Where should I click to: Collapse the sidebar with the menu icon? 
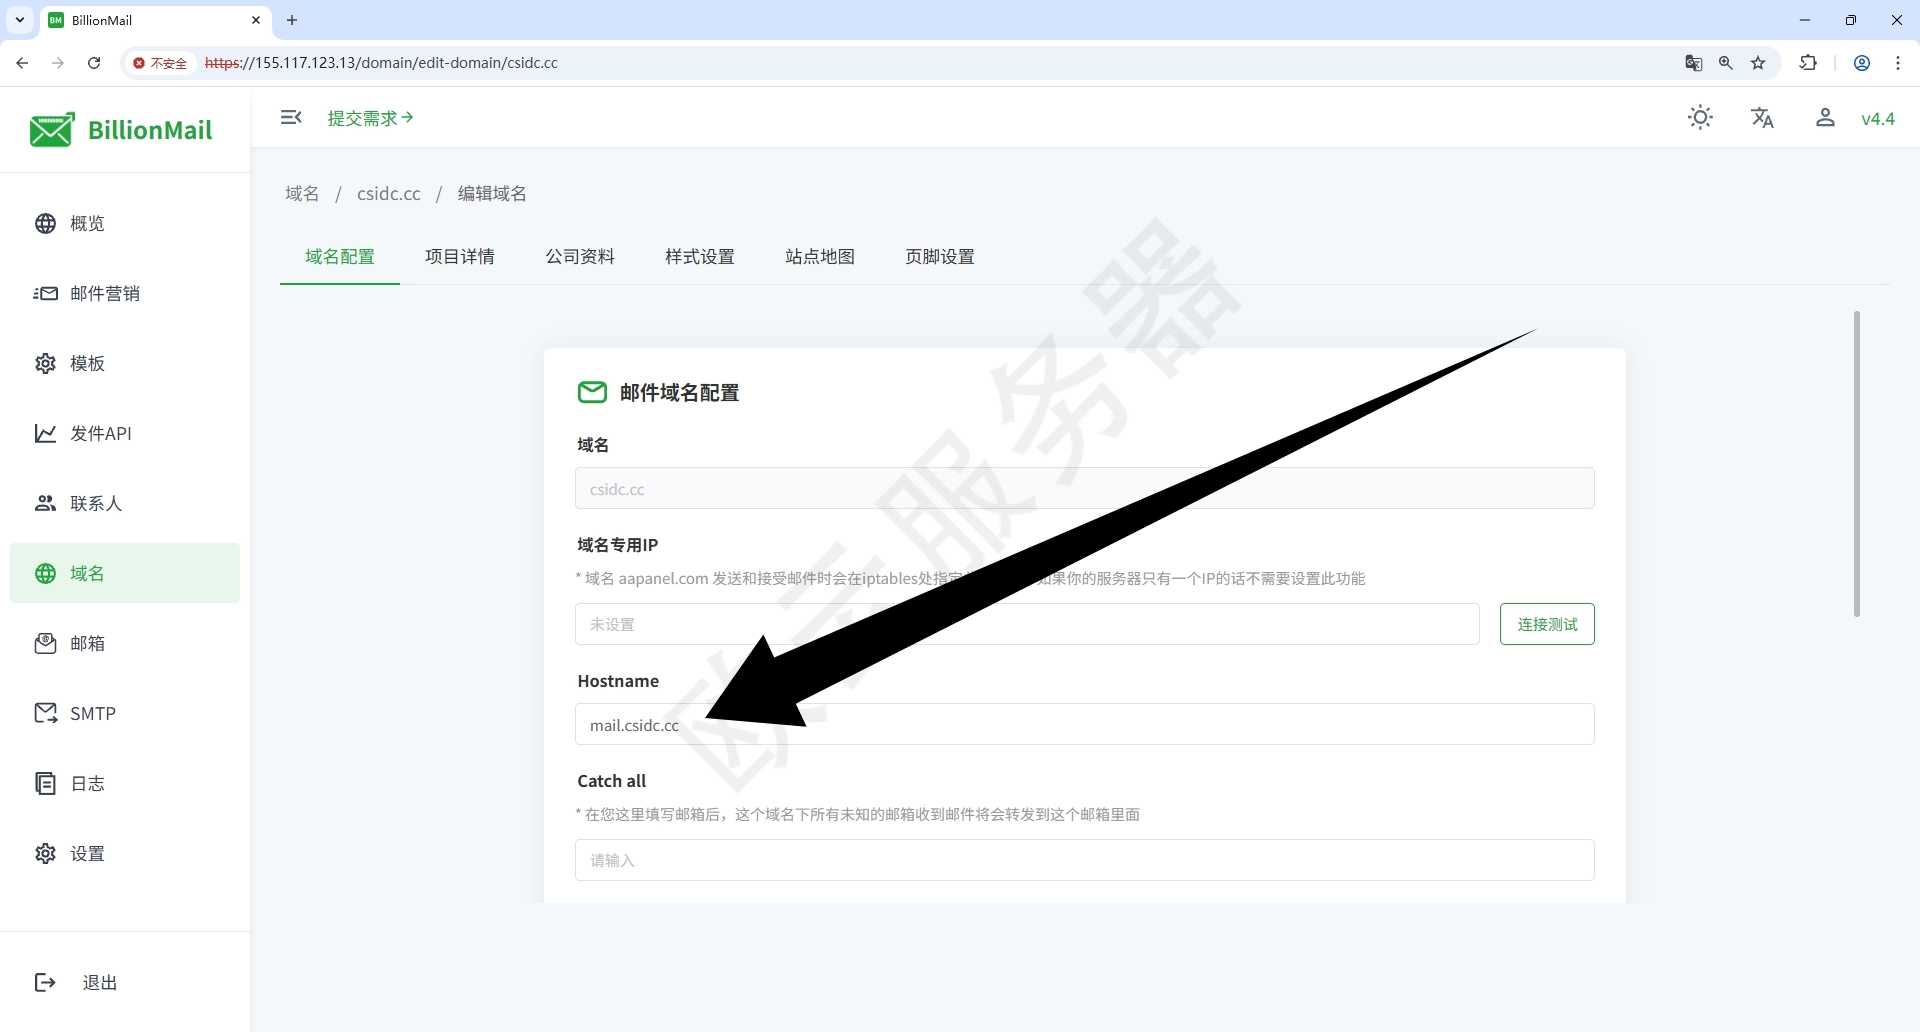(291, 118)
